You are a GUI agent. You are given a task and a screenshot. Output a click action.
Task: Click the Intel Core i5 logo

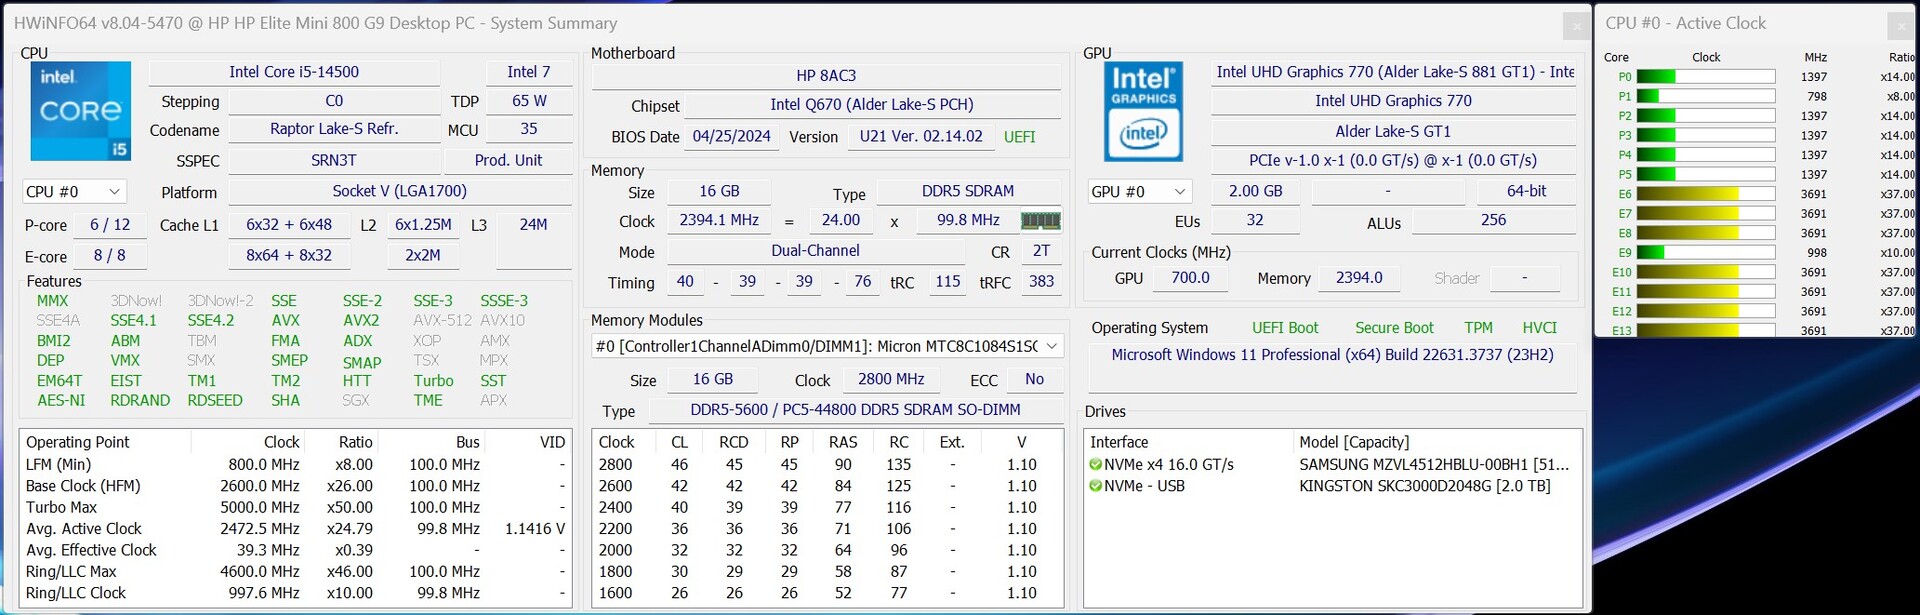81,111
